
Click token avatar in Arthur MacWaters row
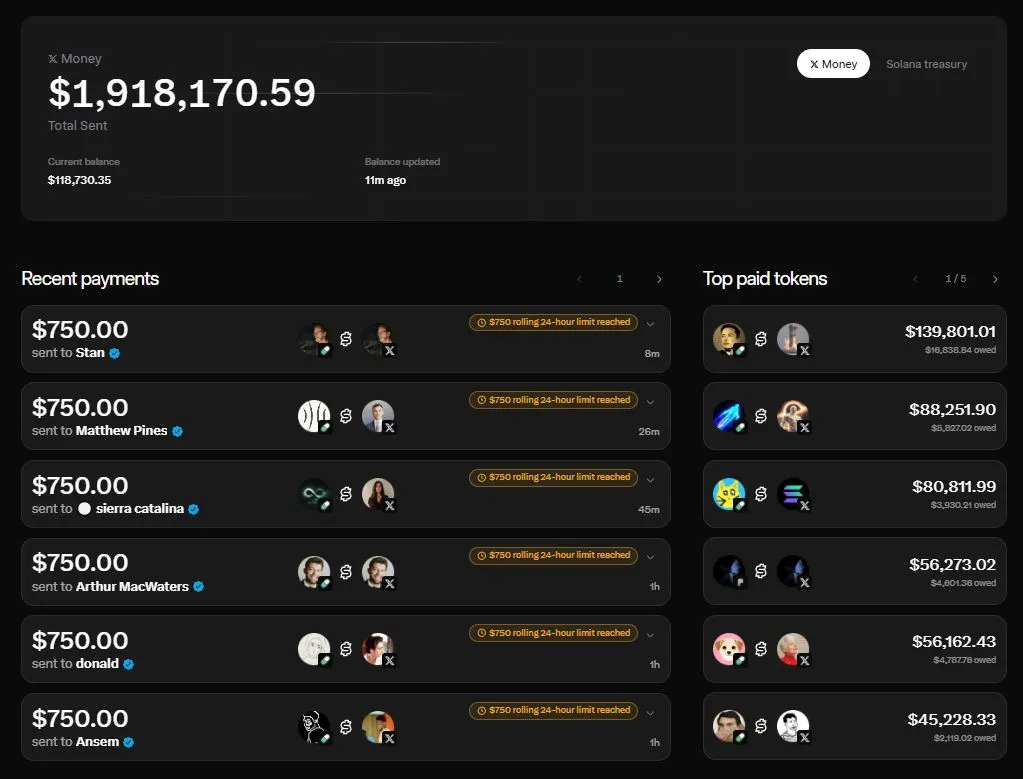pyautogui.click(x=314, y=572)
